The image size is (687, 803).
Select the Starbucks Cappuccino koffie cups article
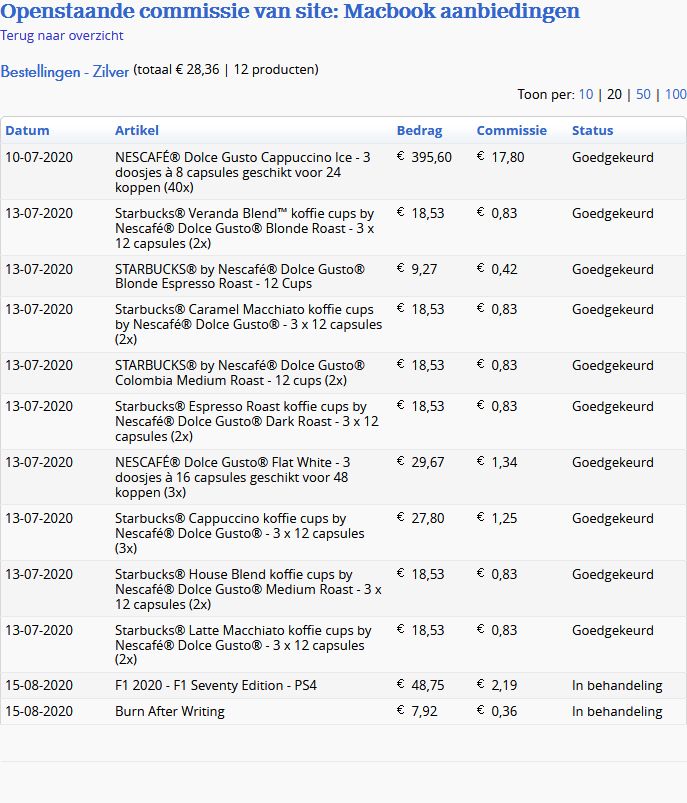(x=240, y=533)
